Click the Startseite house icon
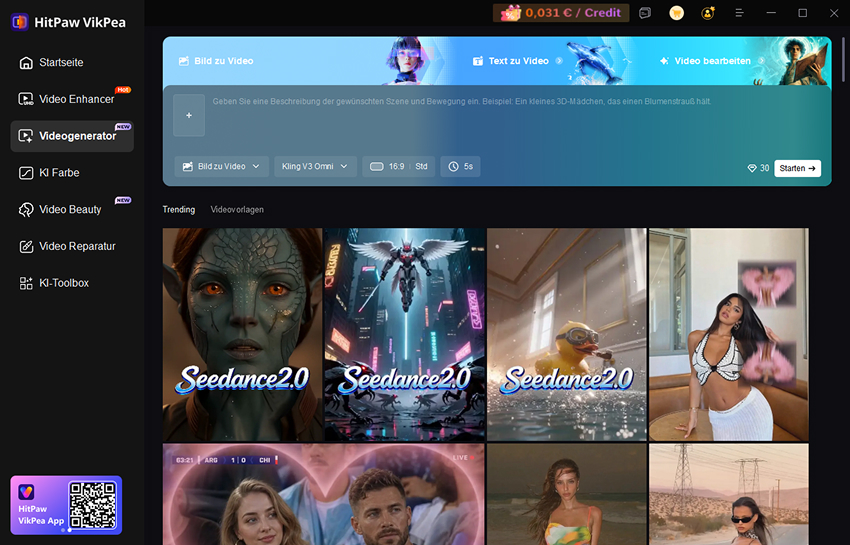This screenshot has width=850, height=545. click(26, 63)
